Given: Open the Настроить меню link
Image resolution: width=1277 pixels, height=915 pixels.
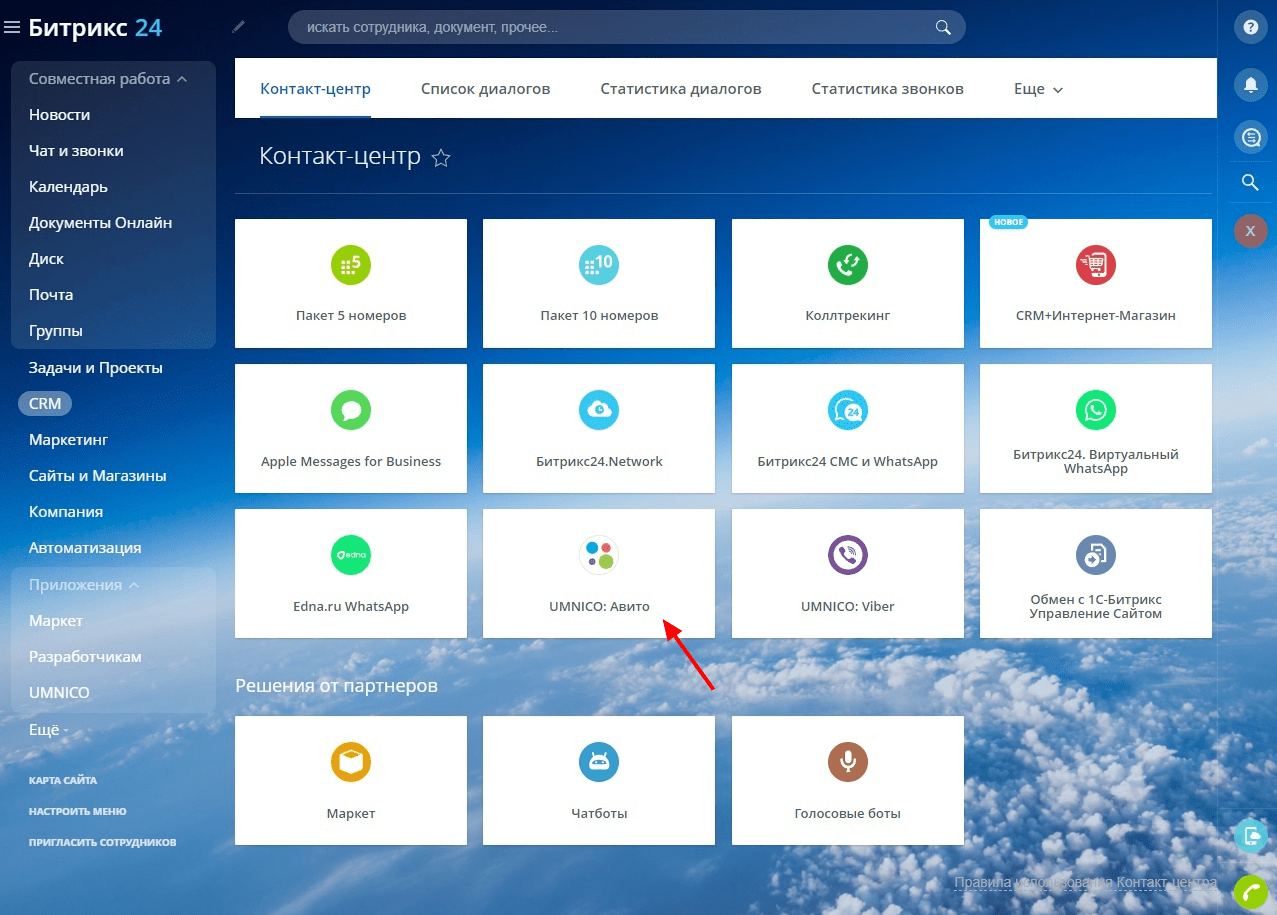Looking at the screenshot, I should [77, 811].
